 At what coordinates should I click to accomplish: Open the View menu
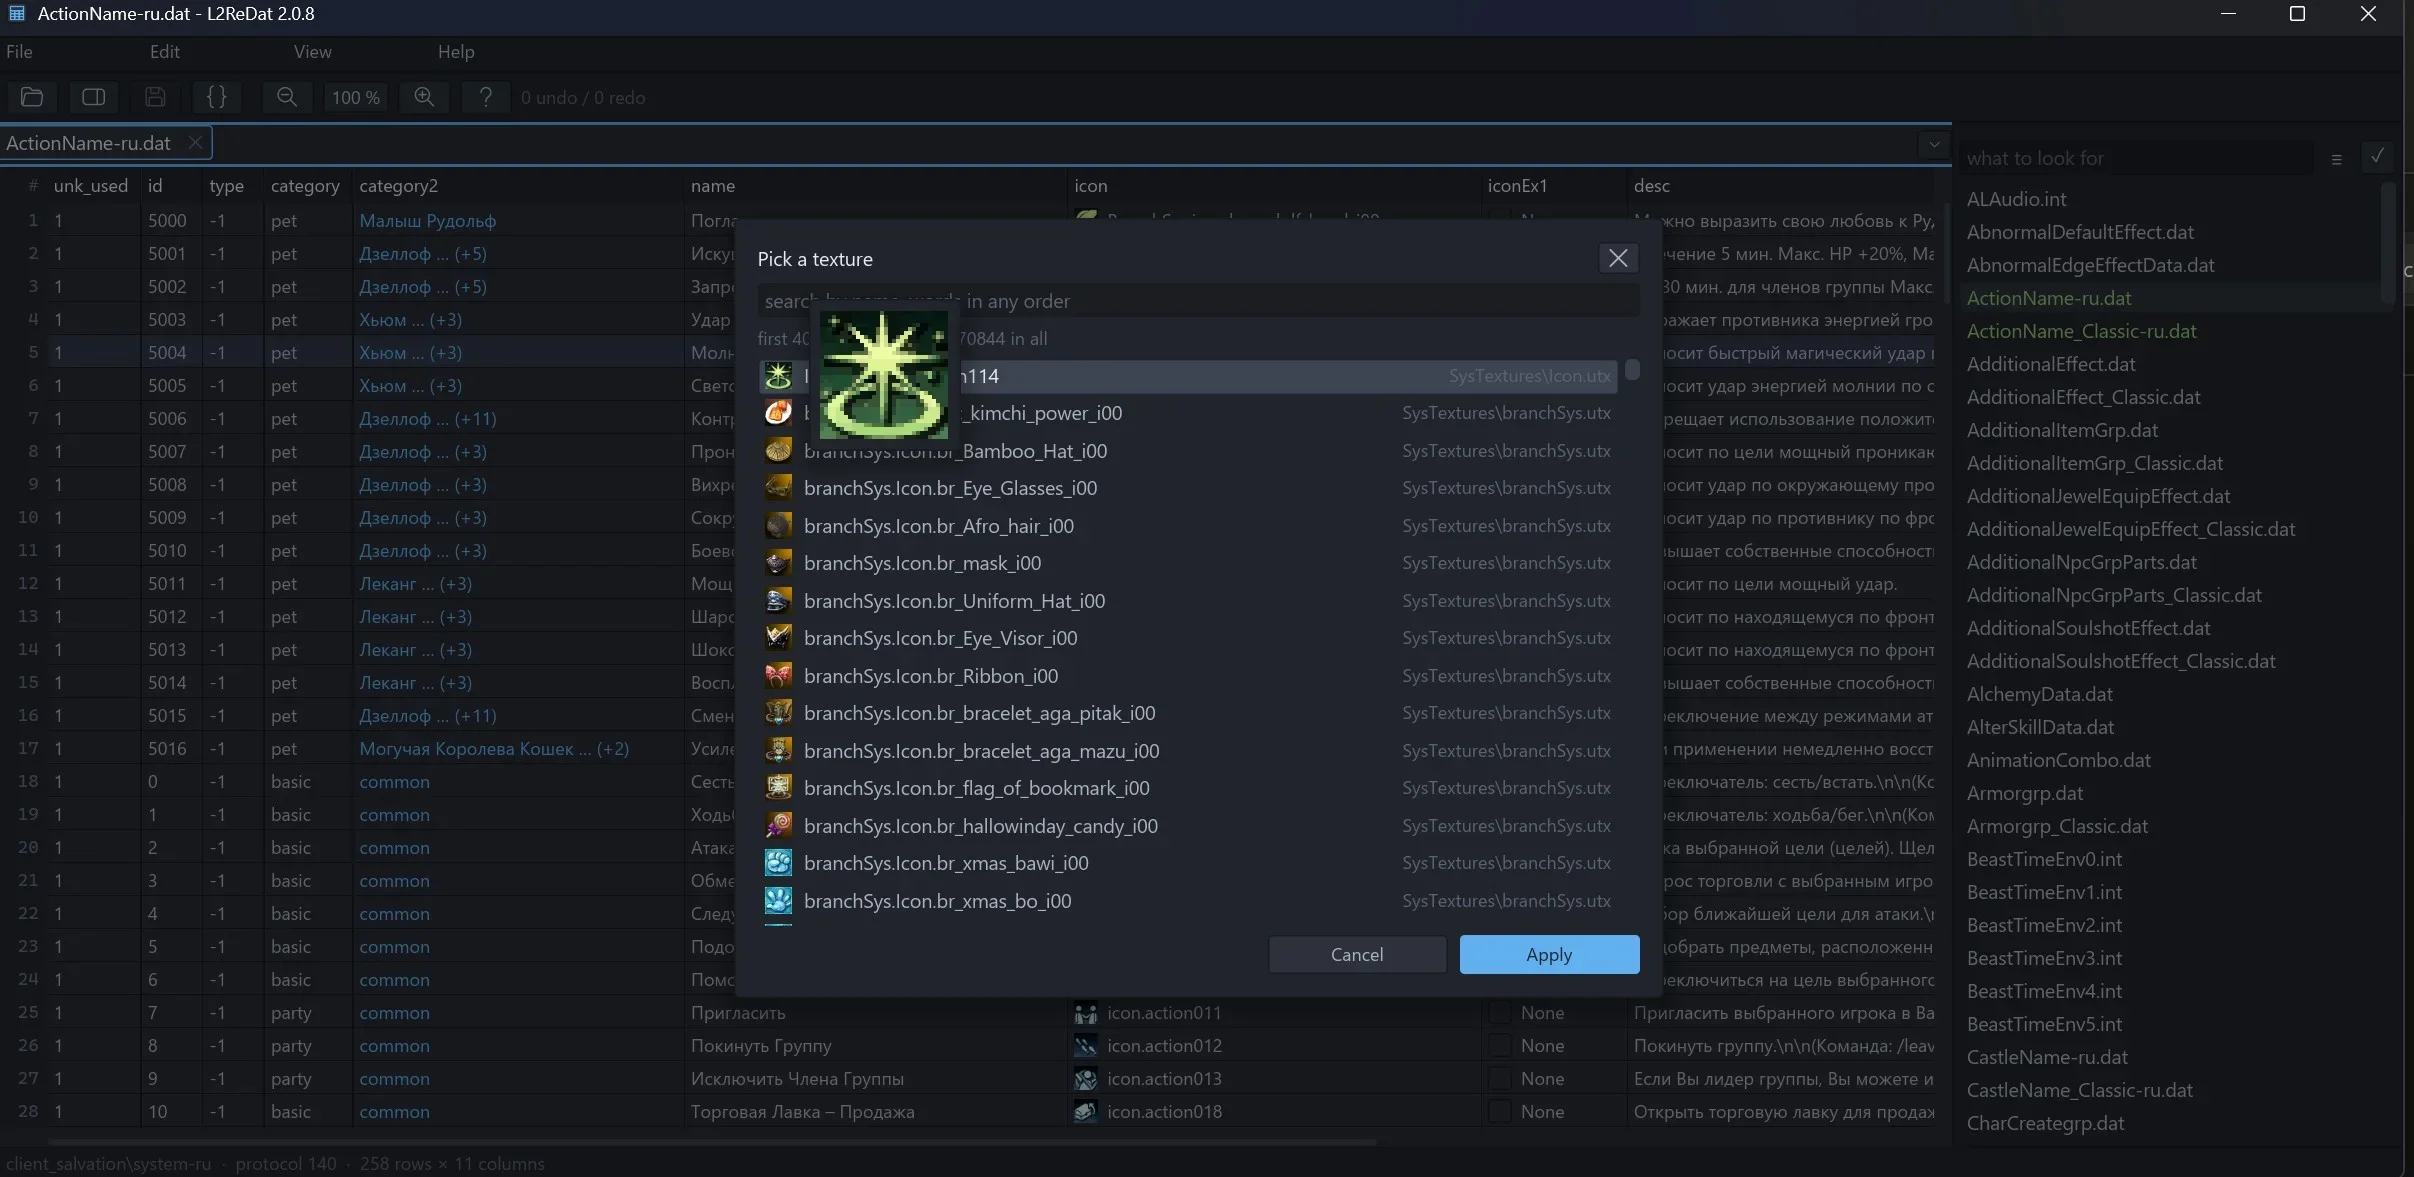pos(313,51)
